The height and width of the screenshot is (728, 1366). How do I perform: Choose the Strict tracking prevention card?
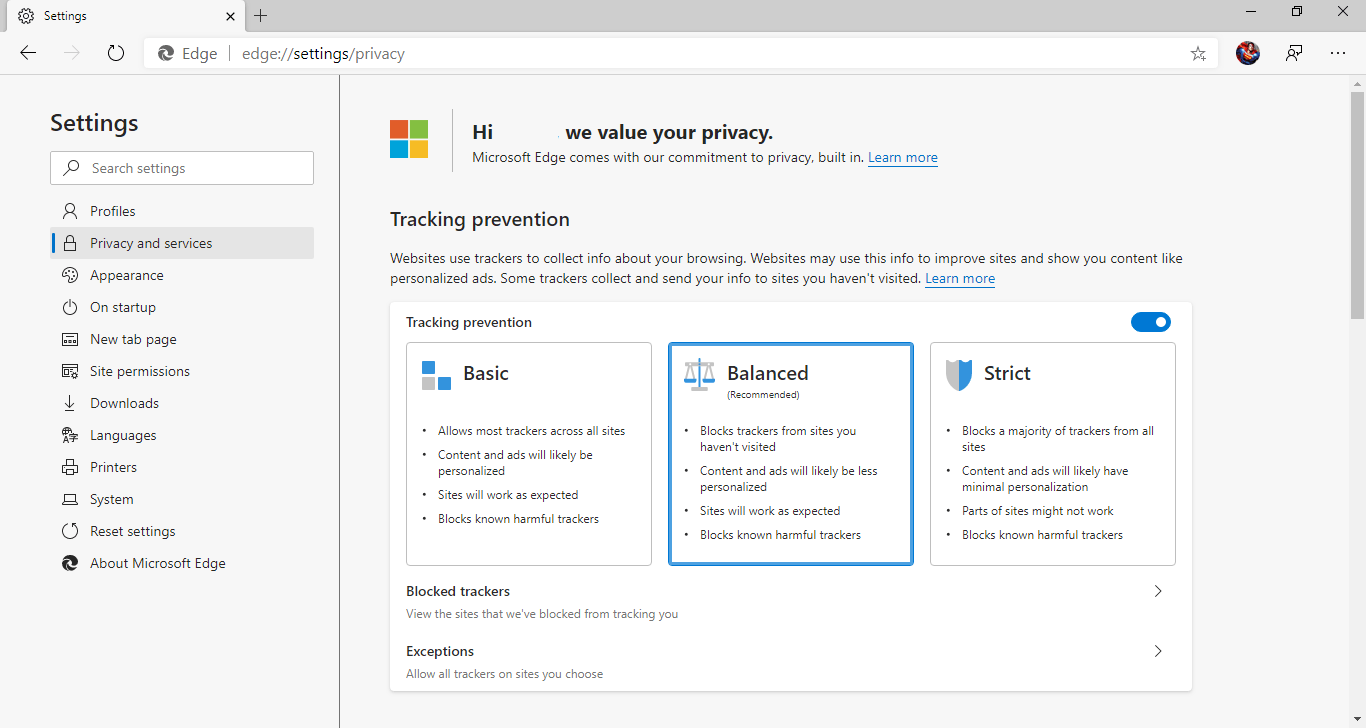point(1053,454)
